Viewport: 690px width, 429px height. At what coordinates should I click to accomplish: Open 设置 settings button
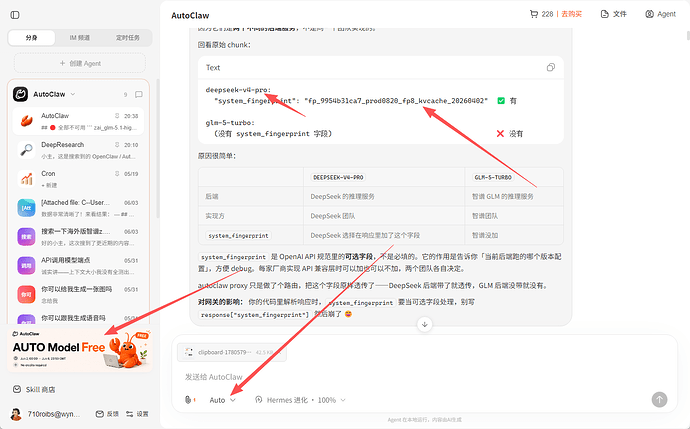137,414
